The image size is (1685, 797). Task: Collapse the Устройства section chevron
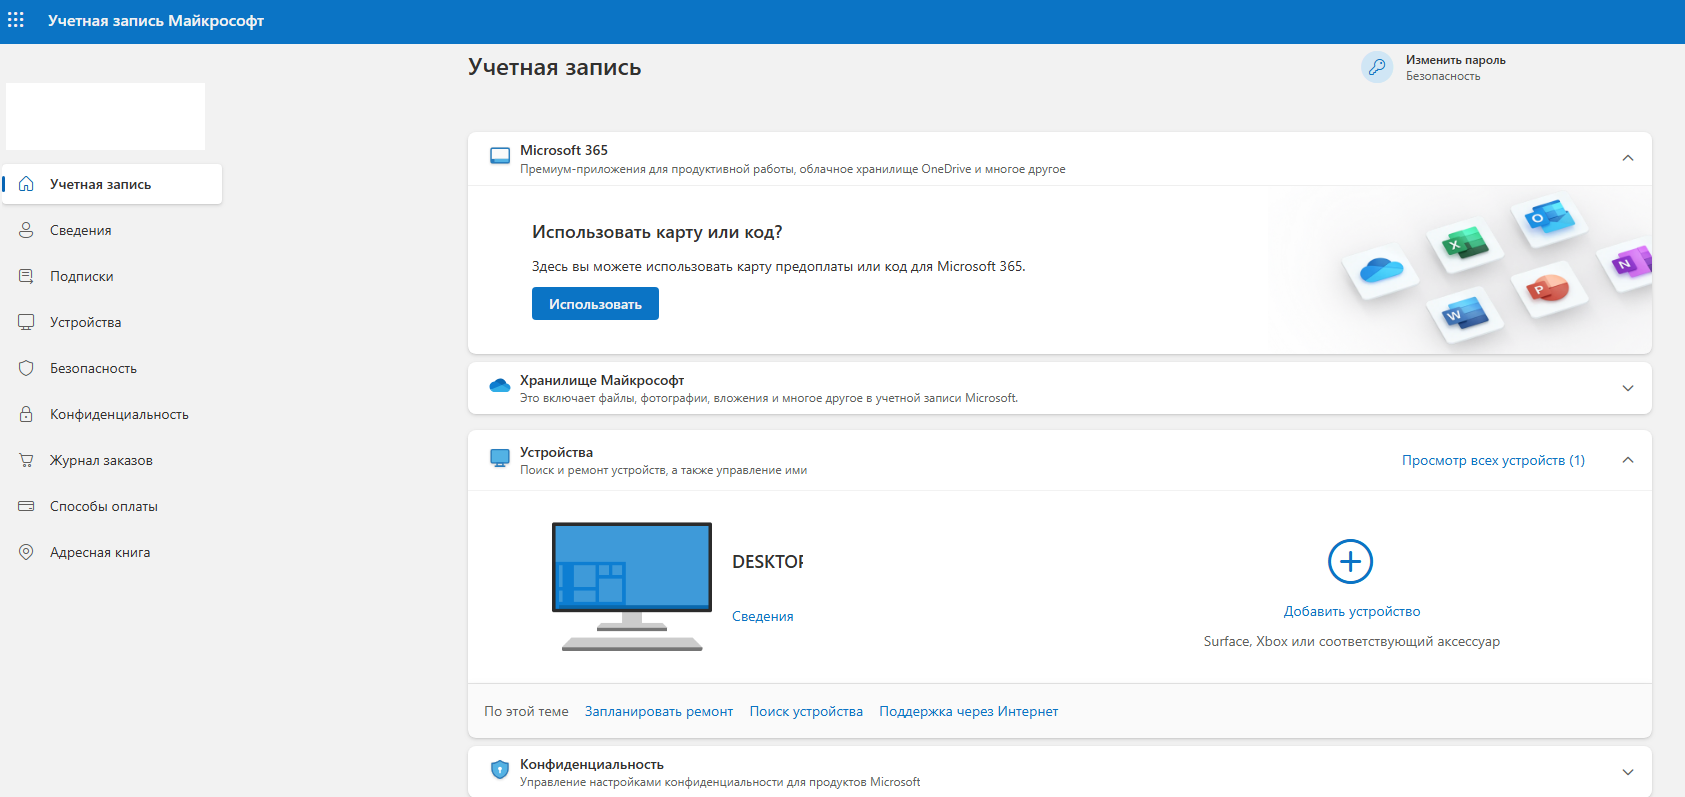(x=1628, y=460)
